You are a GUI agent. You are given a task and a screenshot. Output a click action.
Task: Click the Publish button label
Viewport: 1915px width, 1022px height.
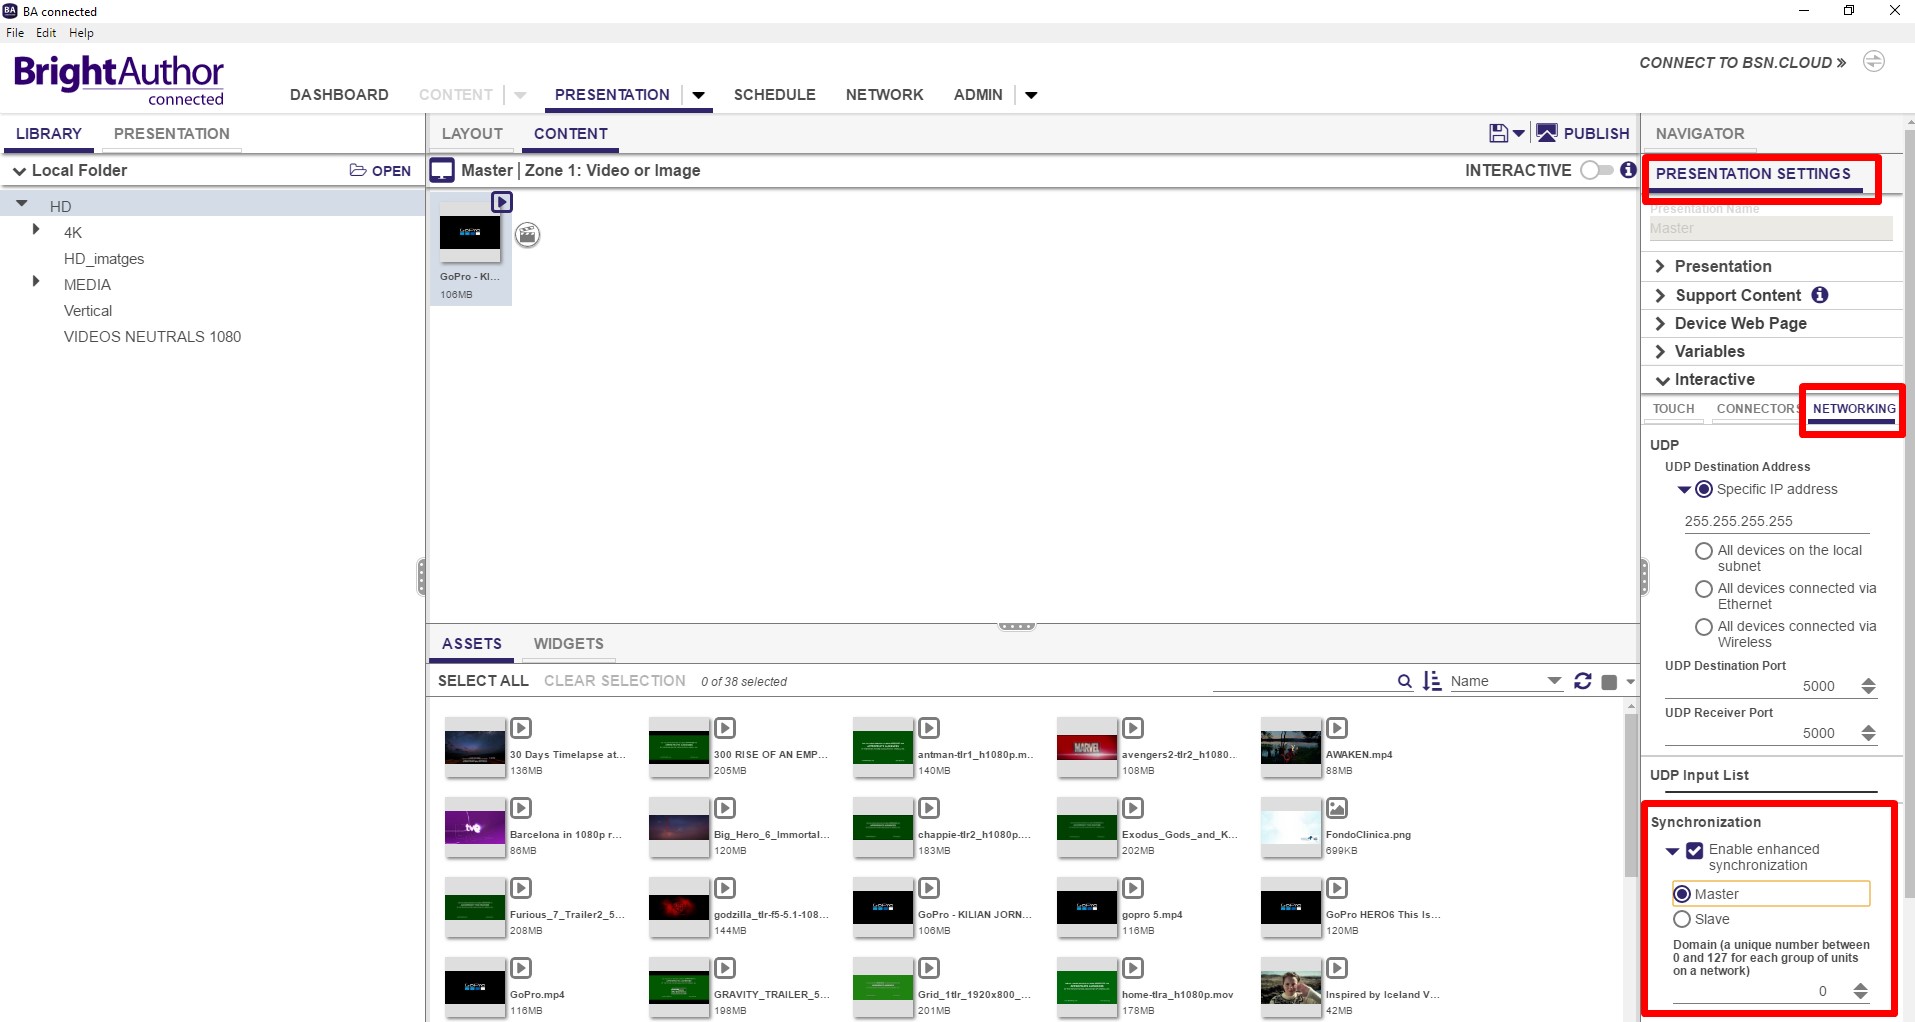(1596, 134)
